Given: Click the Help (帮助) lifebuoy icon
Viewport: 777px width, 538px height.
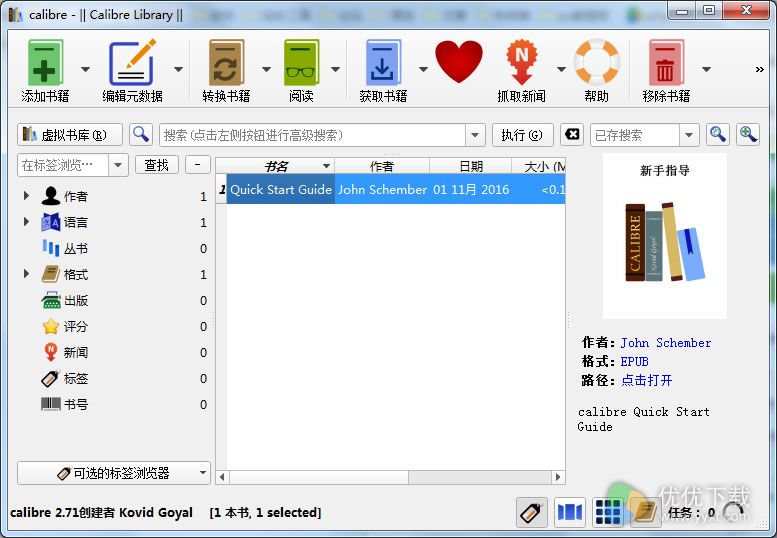Looking at the screenshot, I should [x=597, y=62].
